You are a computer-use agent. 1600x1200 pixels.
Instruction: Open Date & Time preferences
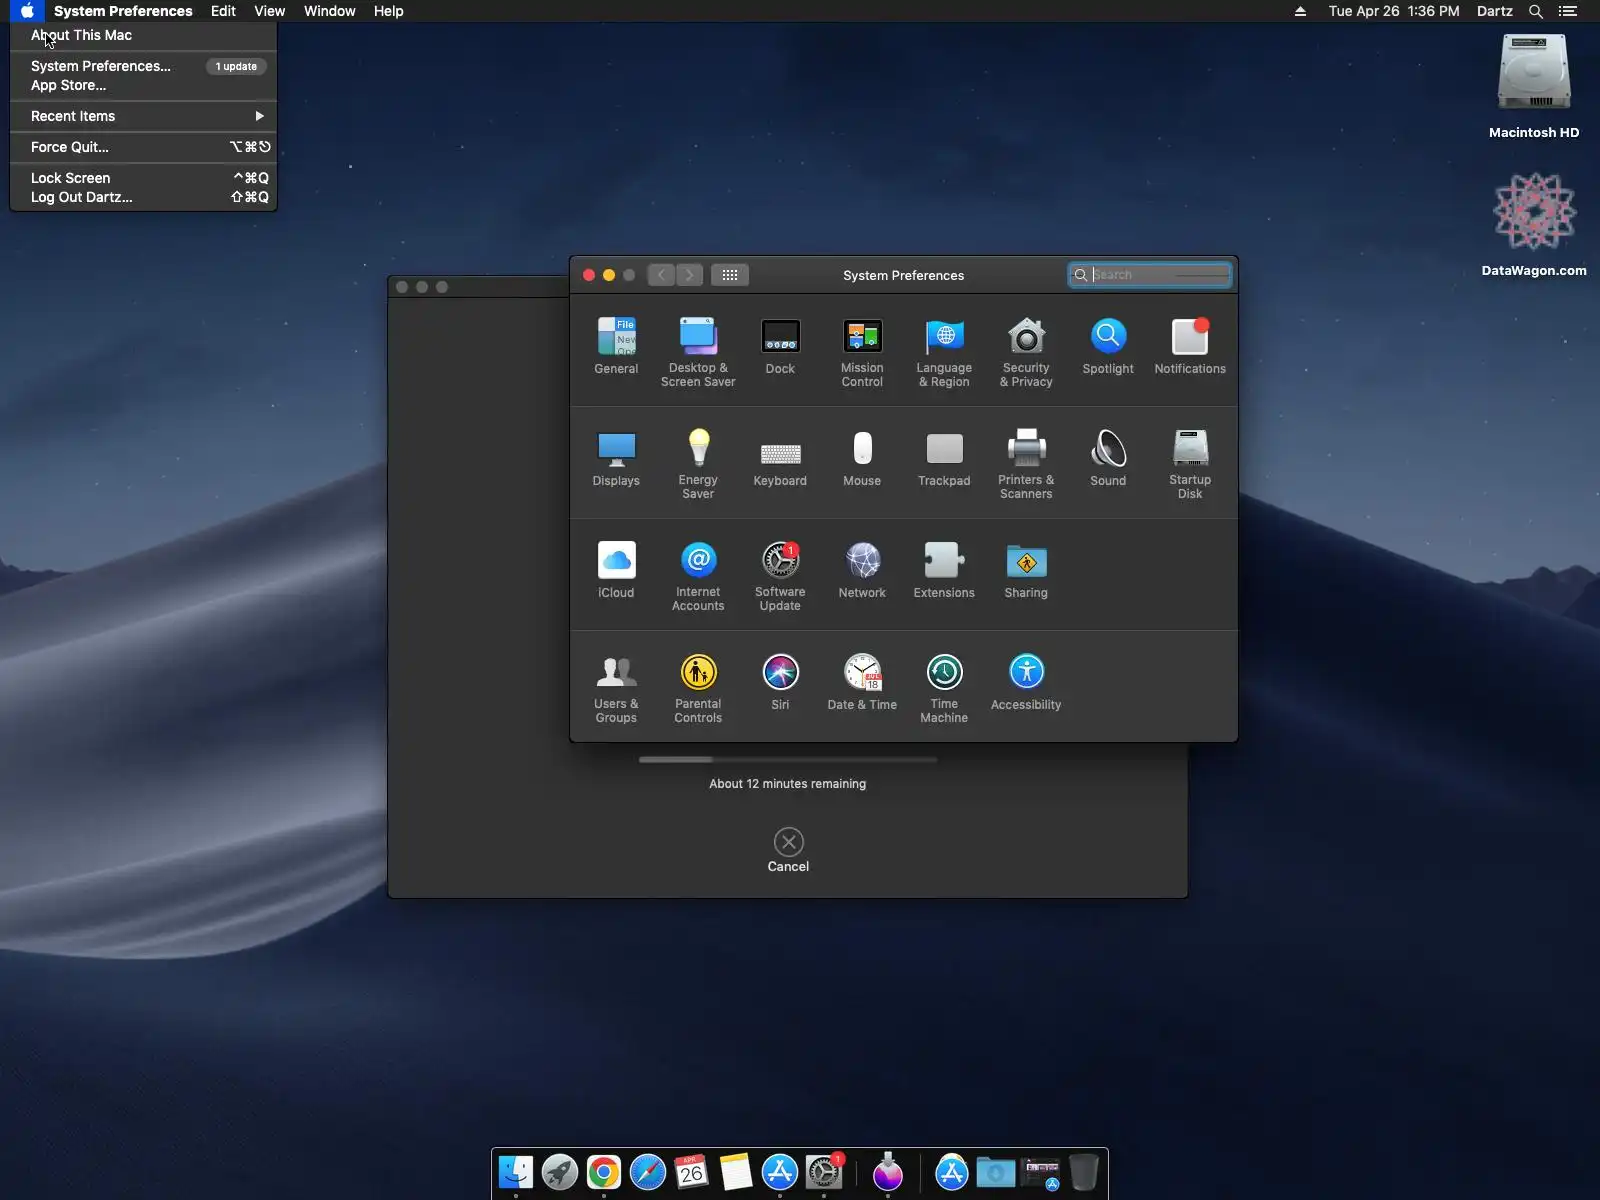tap(862, 682)
